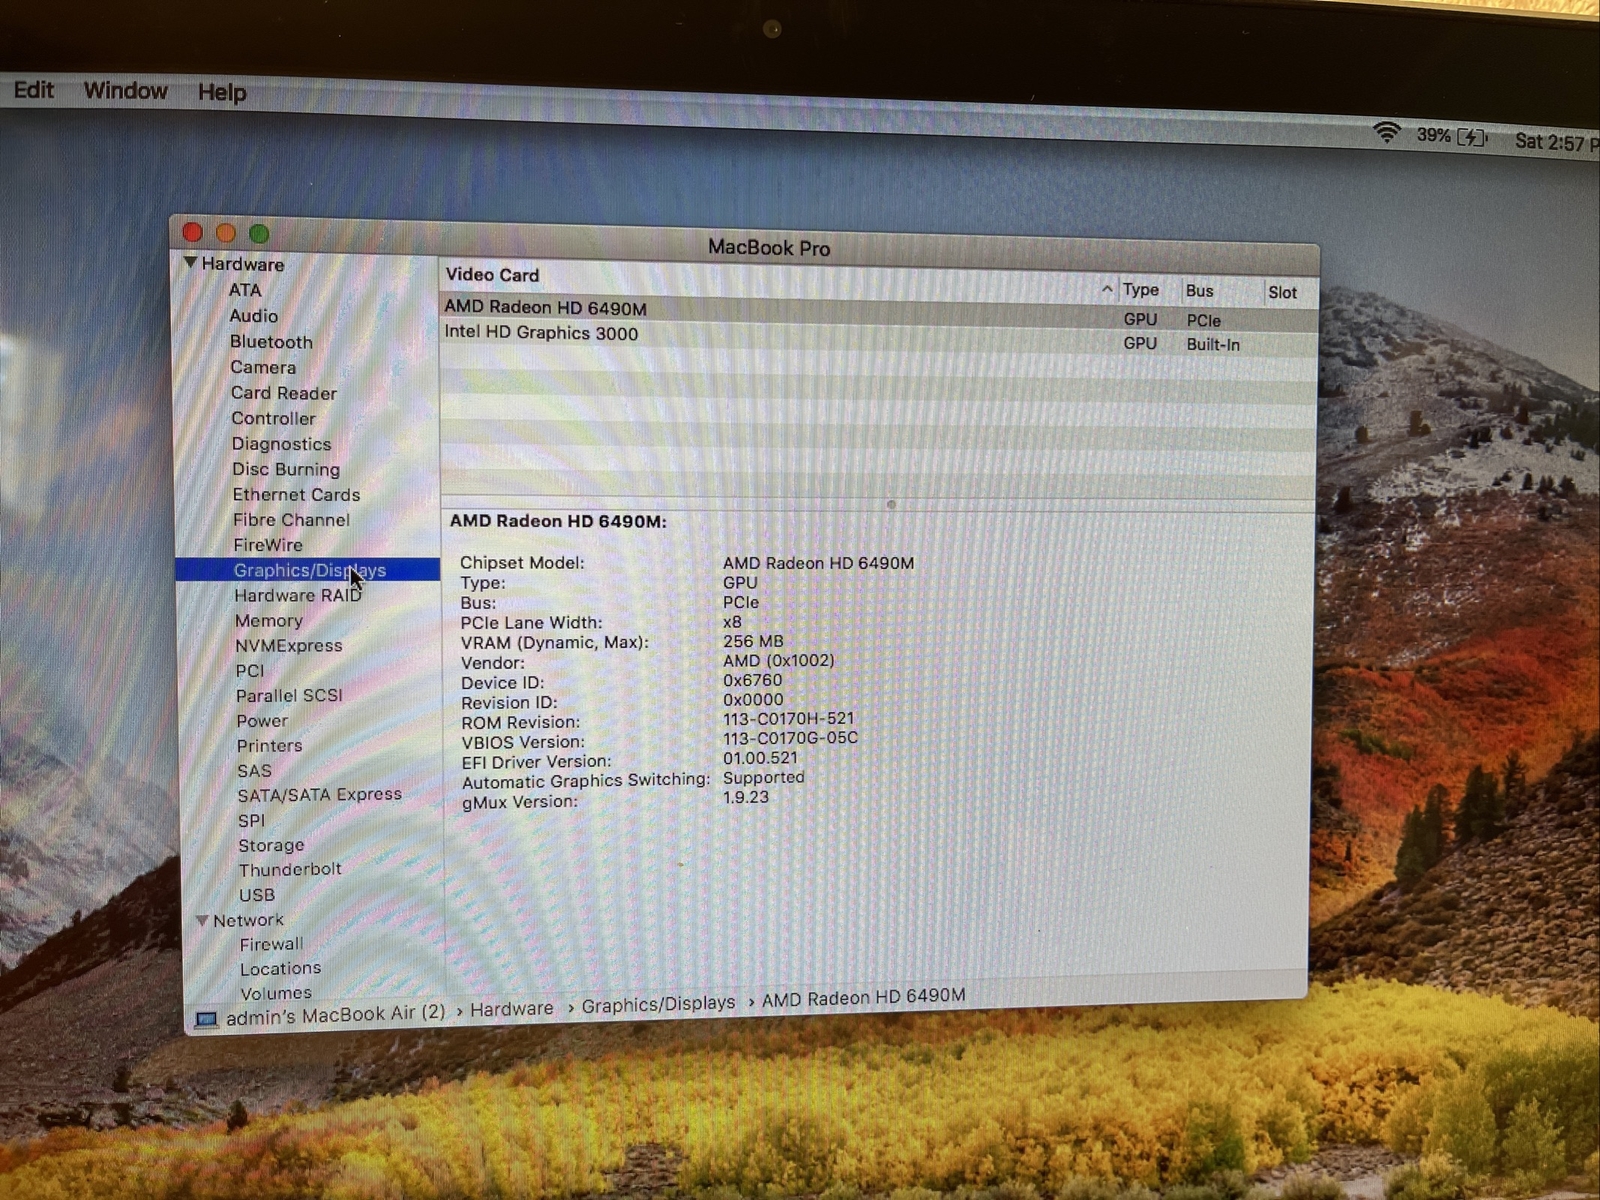The image size is (1600, 1200).
Task: Select SPI in the sidebar
Action: 252,821
